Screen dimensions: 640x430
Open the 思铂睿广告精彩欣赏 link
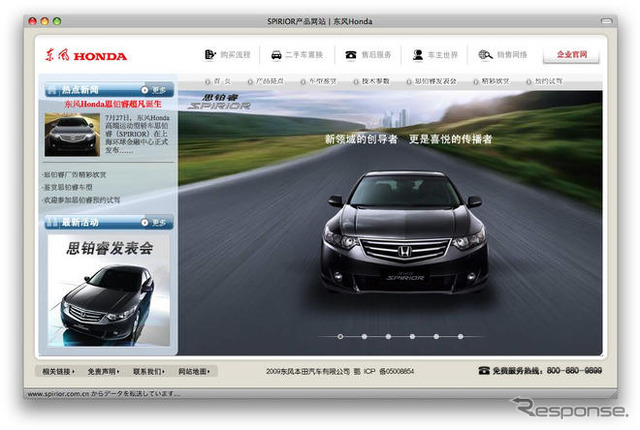pyautogui.click(x=74, y=175)
